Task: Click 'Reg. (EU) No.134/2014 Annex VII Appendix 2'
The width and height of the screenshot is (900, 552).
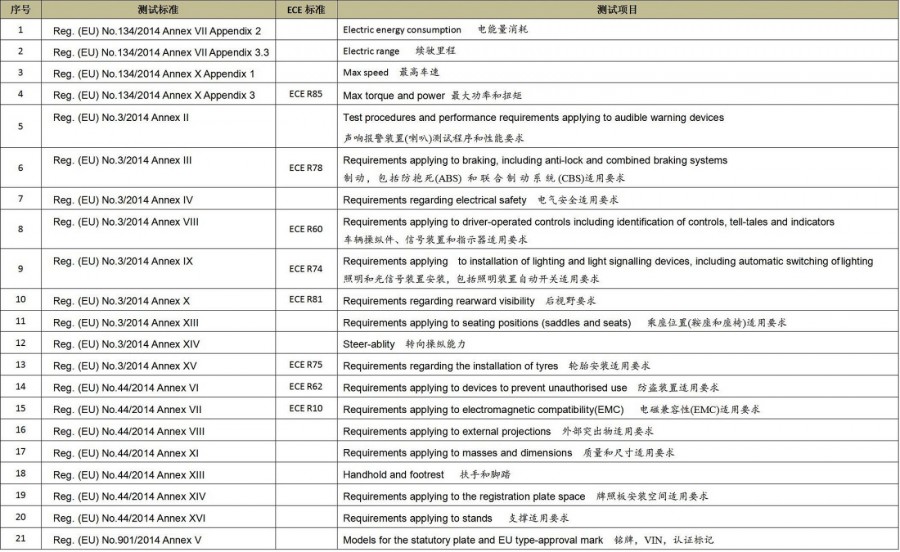Action: (157, 31)
